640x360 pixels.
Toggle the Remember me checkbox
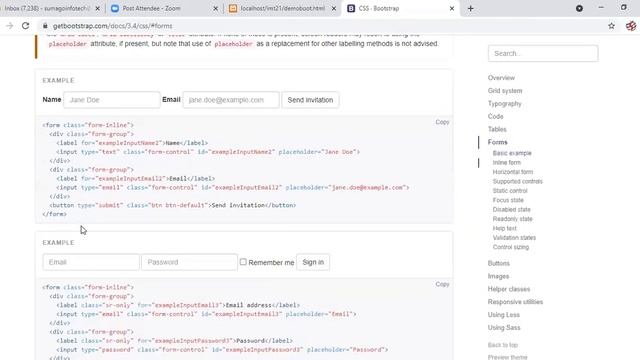click(x=243, y=262)
